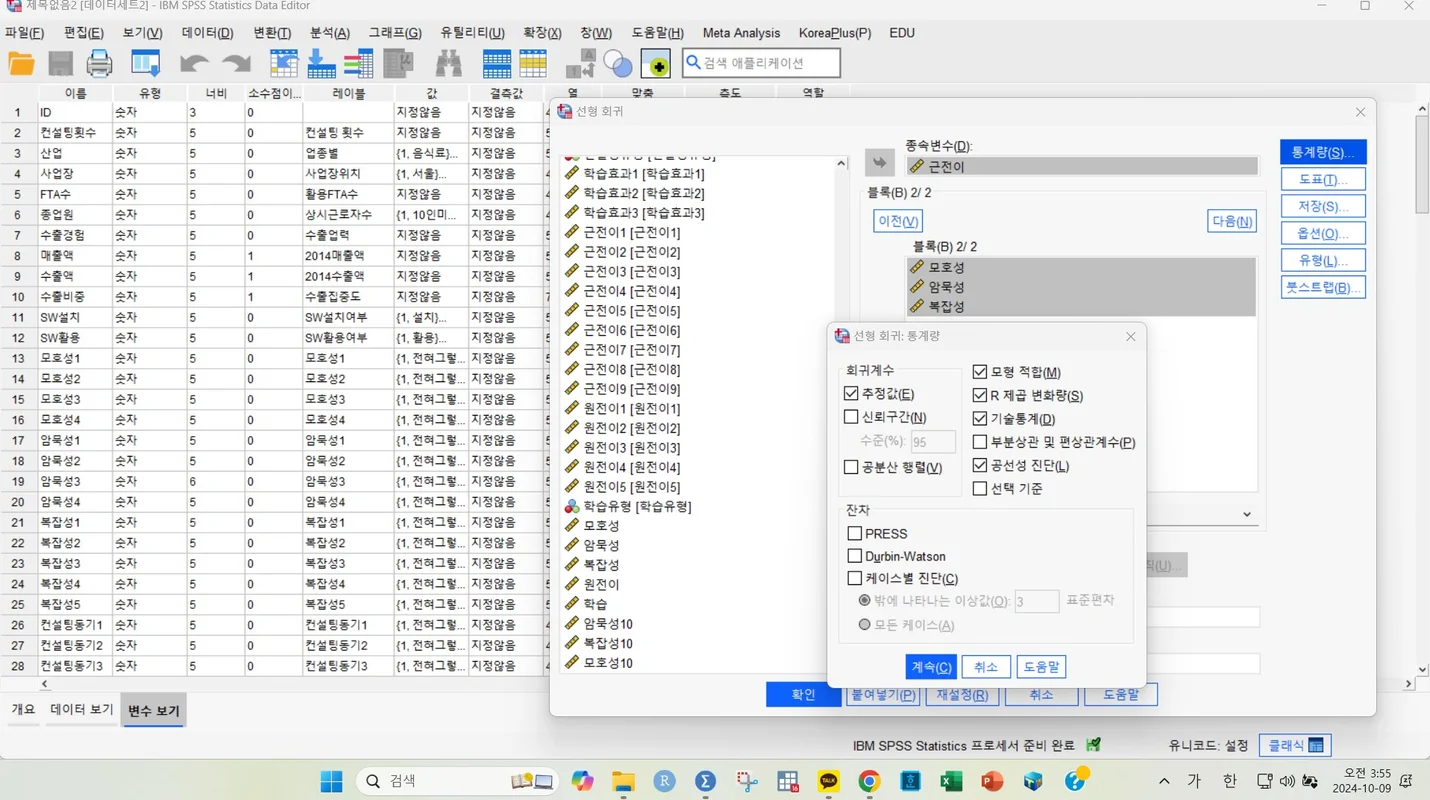Open KakaoTalk from the taskbar
Screen dimensions: 1430x800
(828, 781)
